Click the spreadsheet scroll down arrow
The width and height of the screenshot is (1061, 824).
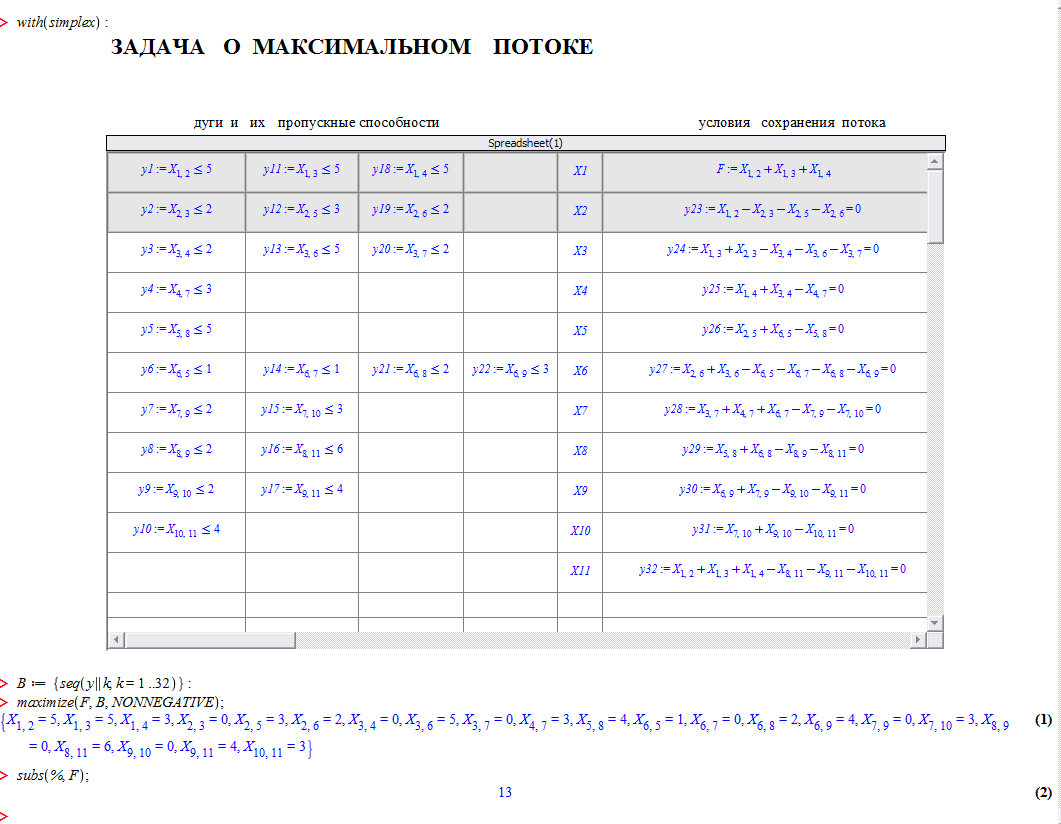coord(934,622)
